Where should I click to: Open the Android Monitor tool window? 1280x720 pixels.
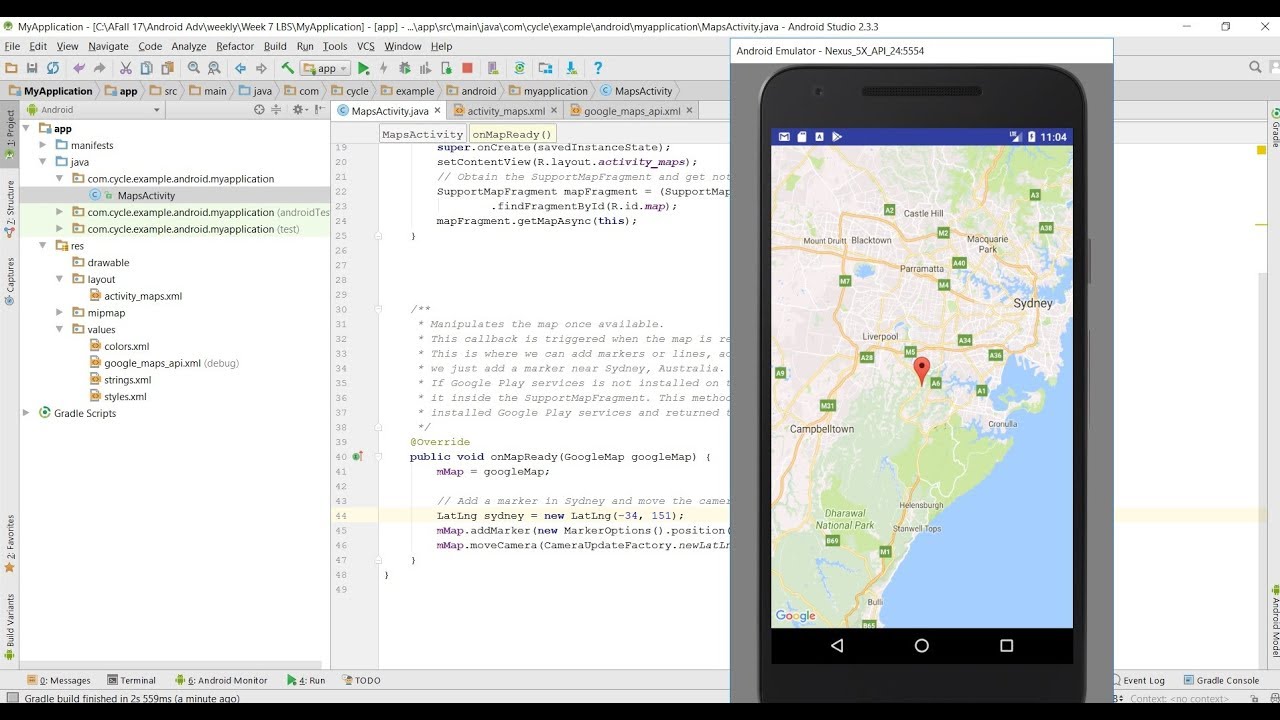(222, 680)
